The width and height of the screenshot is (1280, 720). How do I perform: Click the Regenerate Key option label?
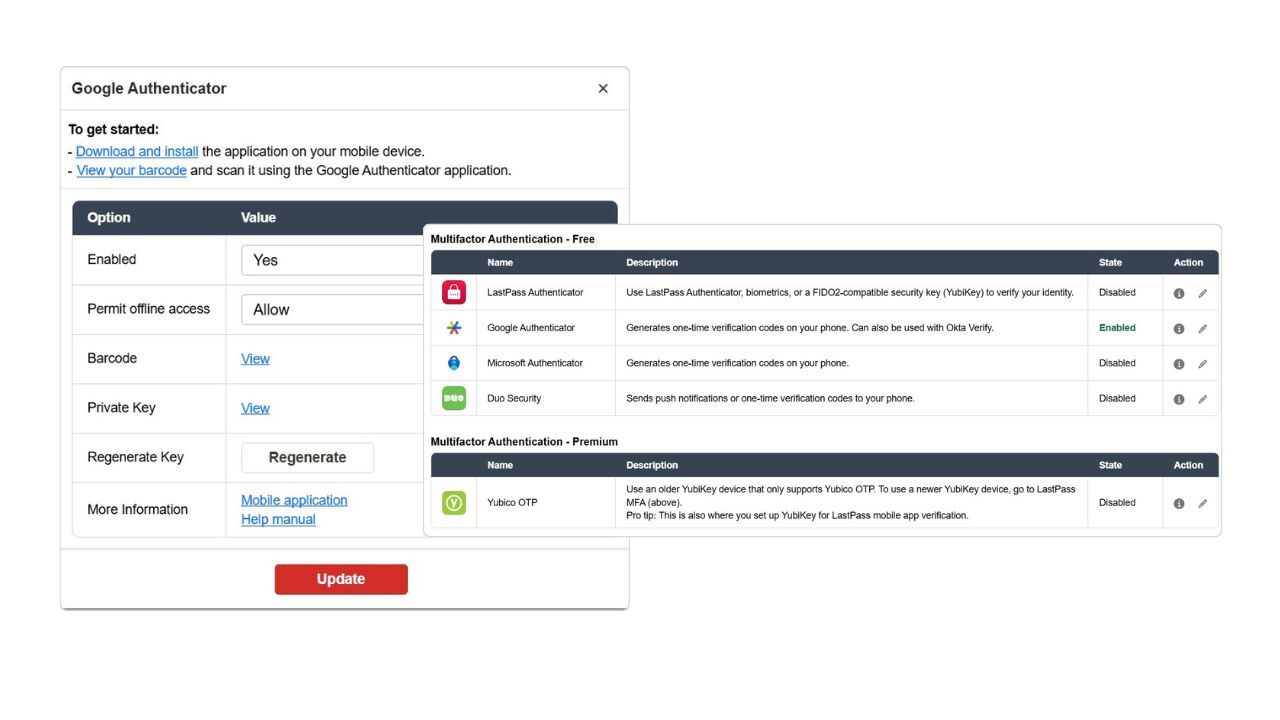(x=135, y=457)
